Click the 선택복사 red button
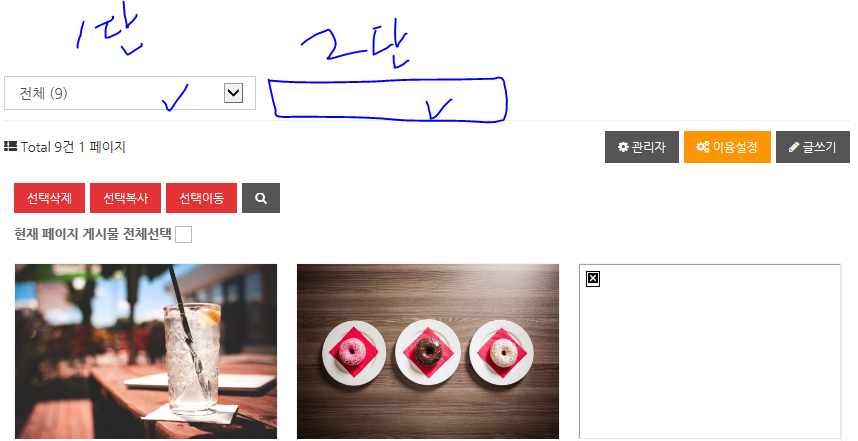 [x=125, y=198]
